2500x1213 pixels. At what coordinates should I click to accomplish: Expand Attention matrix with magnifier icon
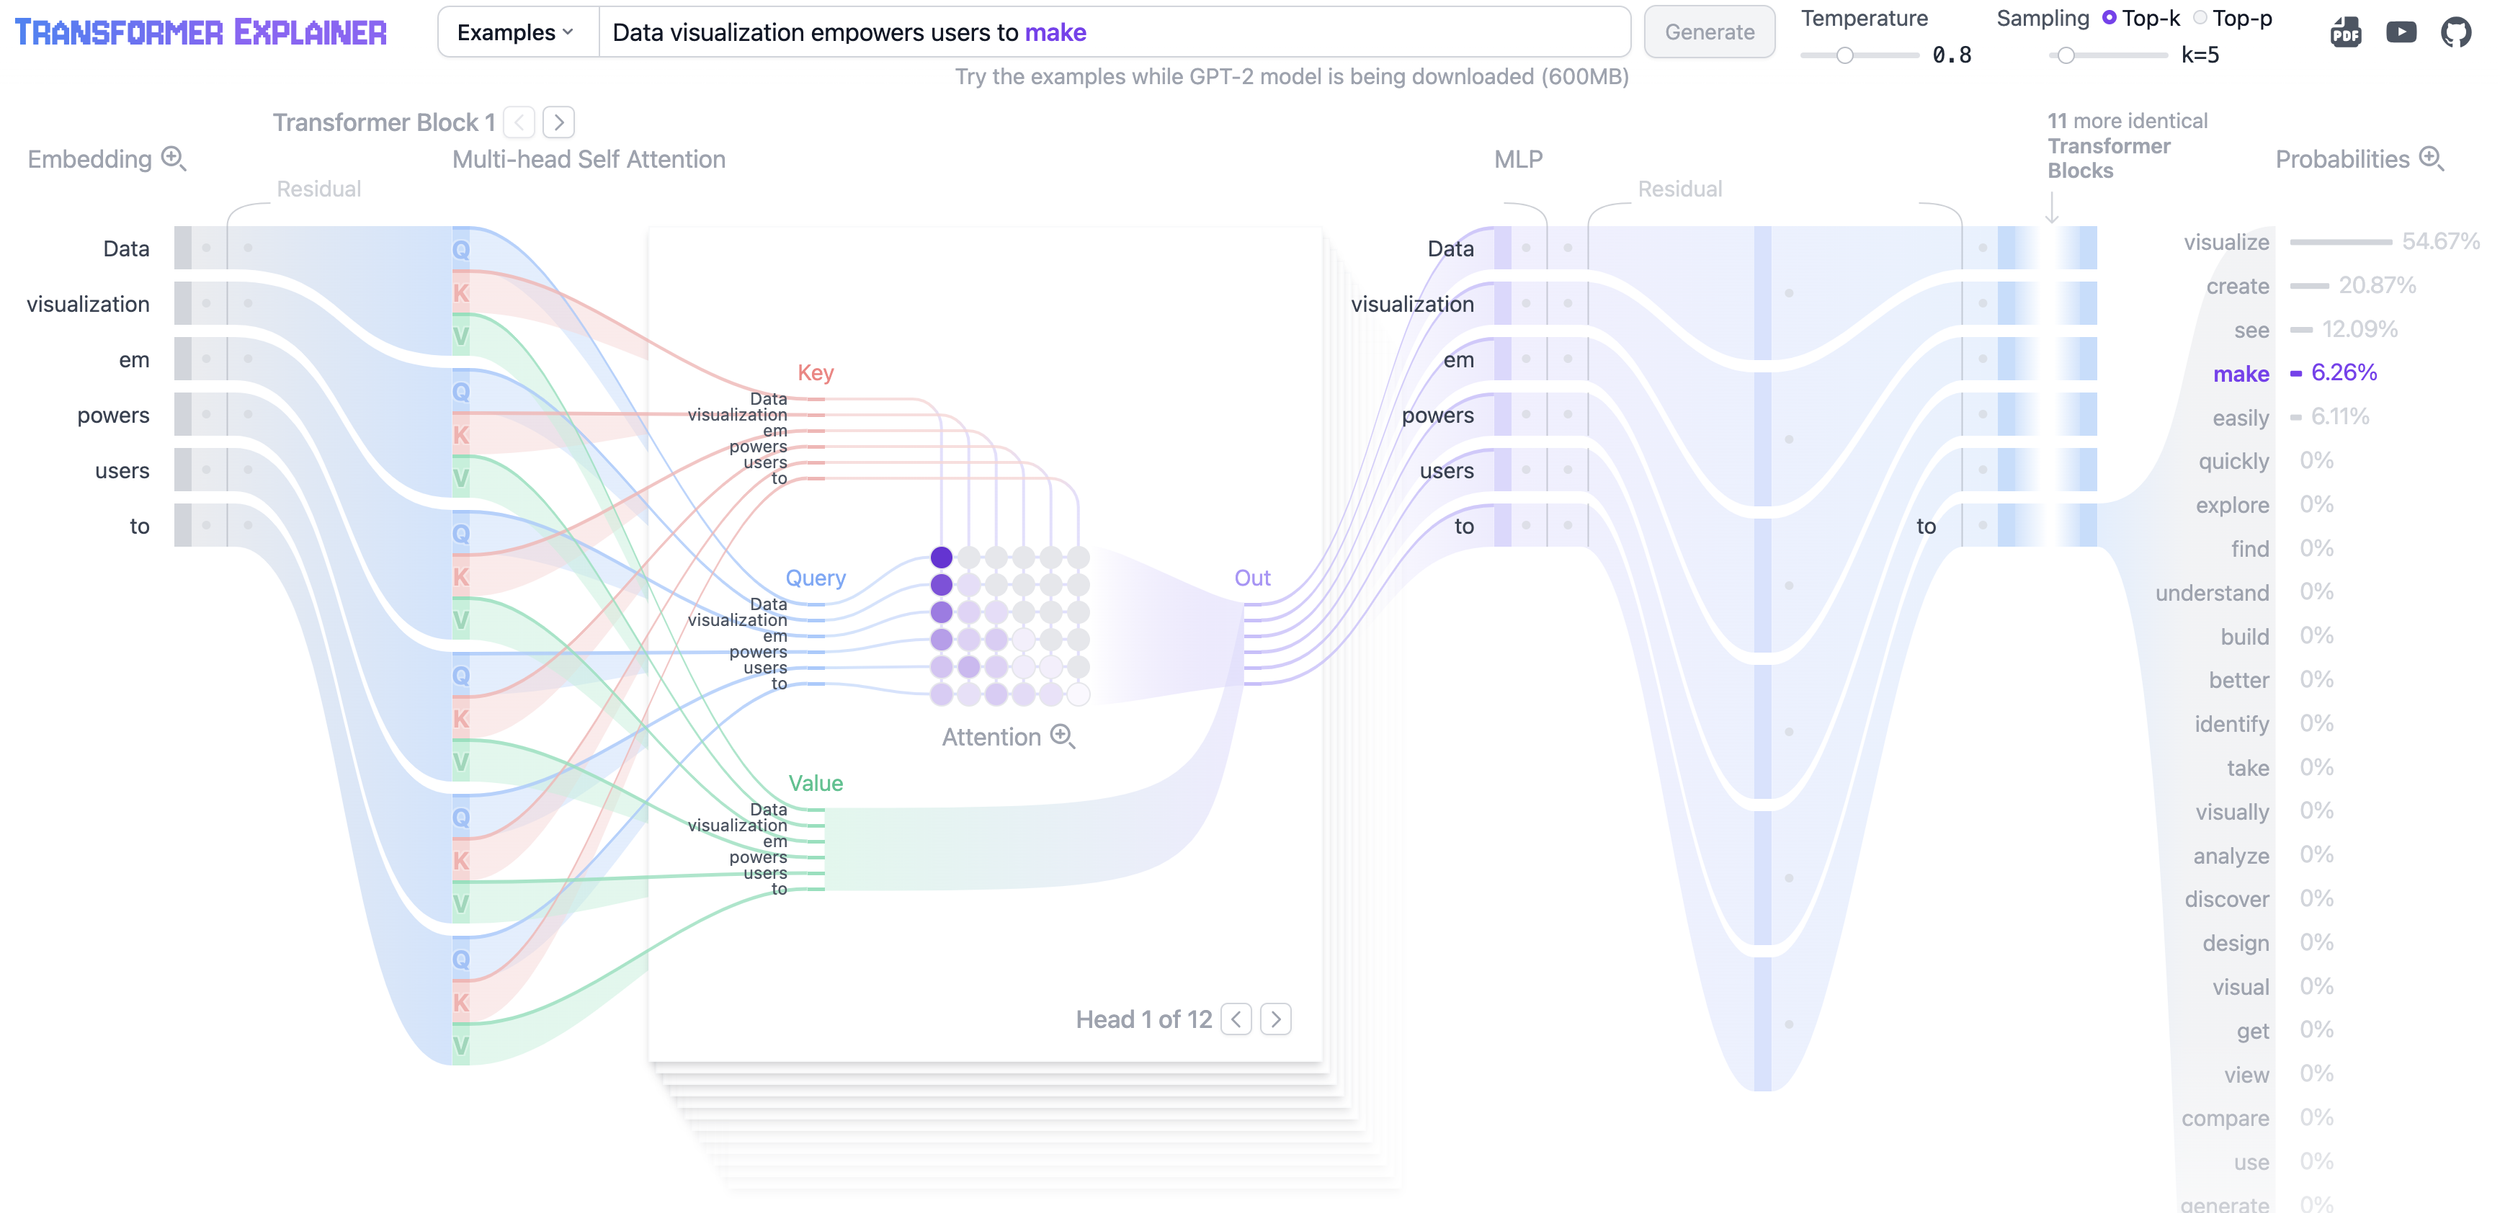click(1063, 737)
